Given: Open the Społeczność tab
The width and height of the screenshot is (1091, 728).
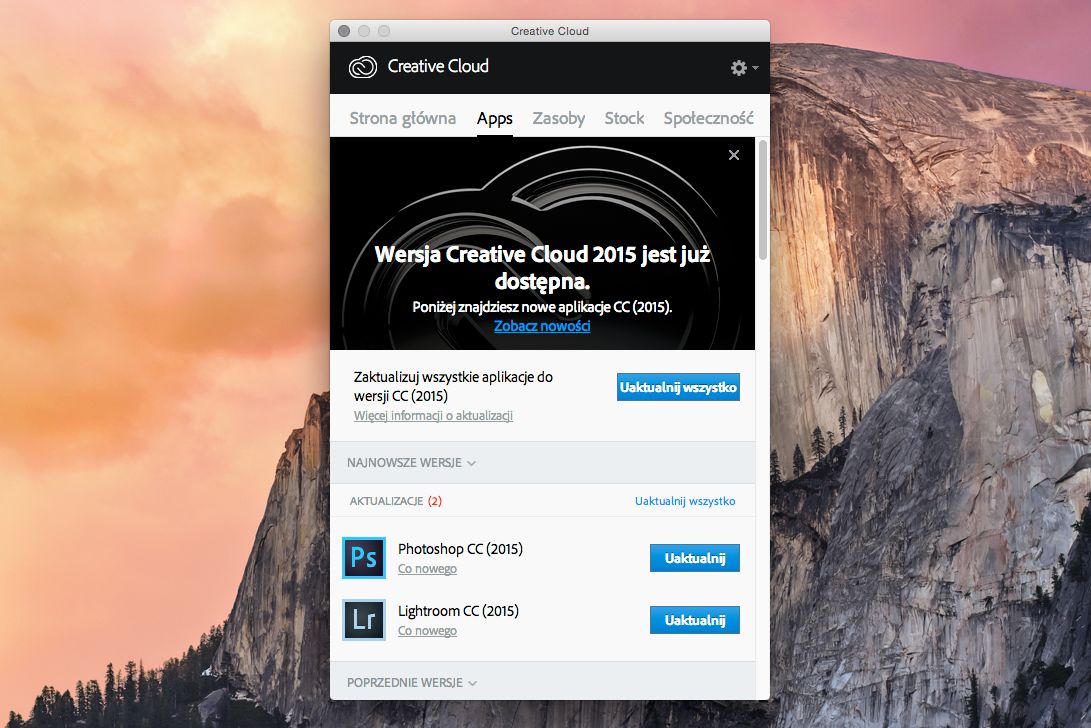Looking at the screenshot, I should 708,118.
